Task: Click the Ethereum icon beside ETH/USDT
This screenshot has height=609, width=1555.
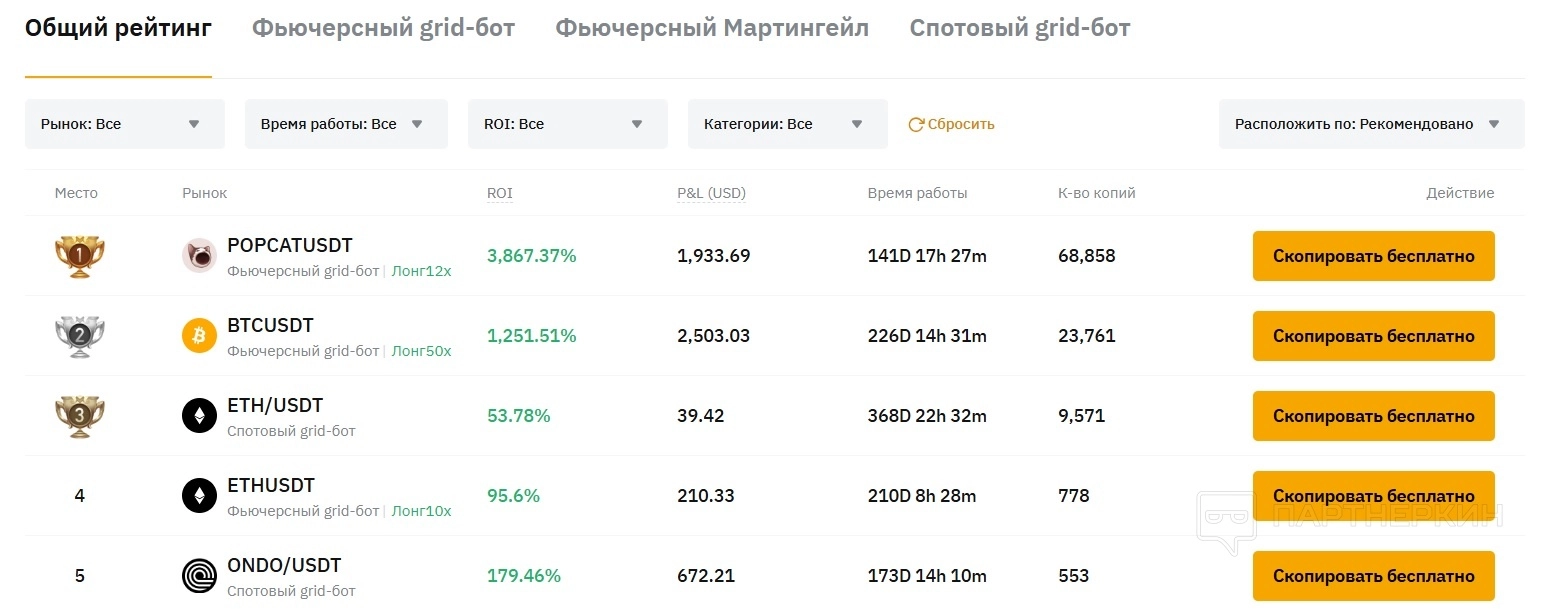Action: 199,416
